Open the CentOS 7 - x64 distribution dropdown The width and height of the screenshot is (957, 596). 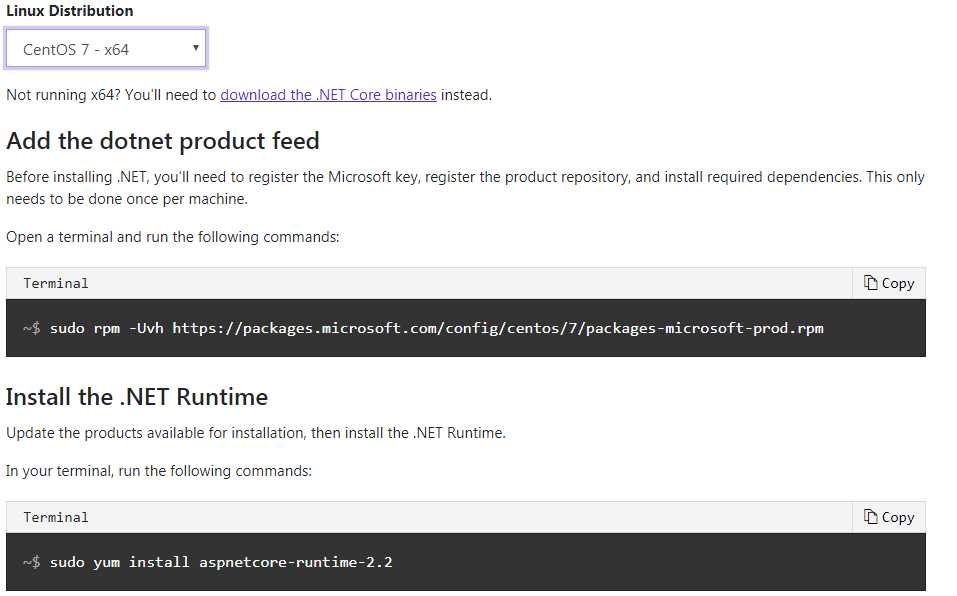tap(106, 48)
